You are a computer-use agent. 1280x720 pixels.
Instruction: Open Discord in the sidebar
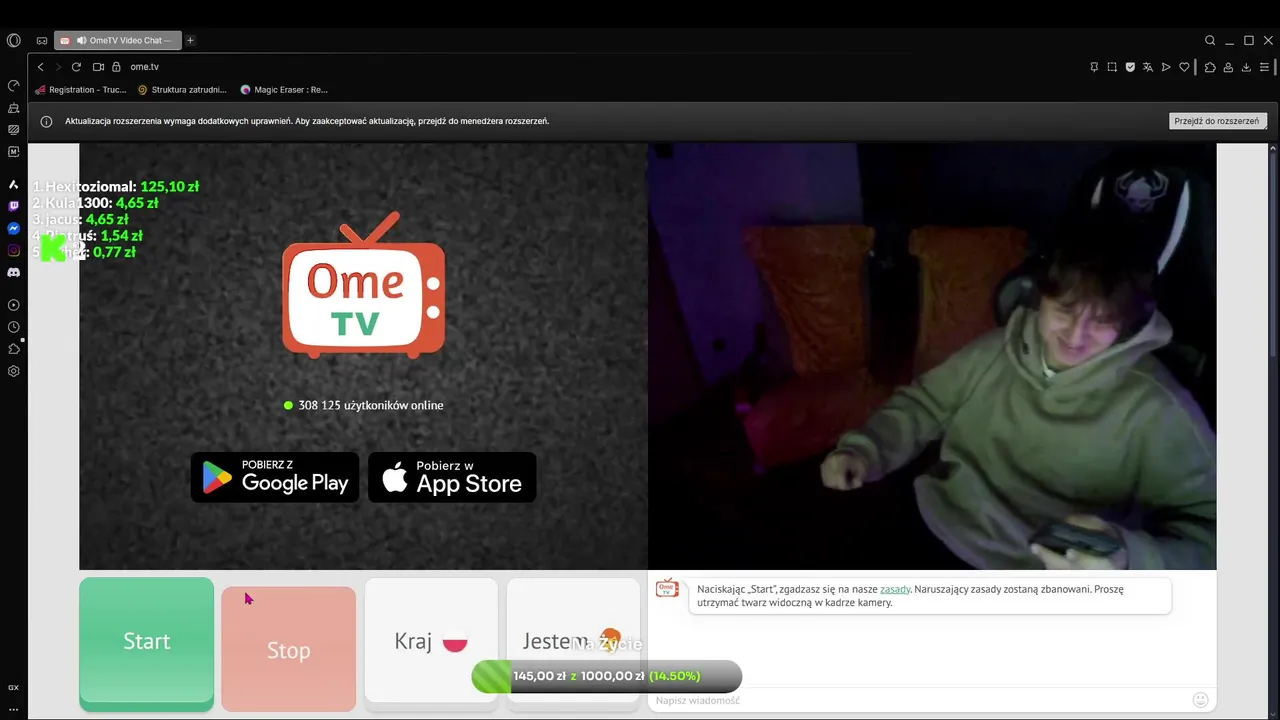click(14, 272)
